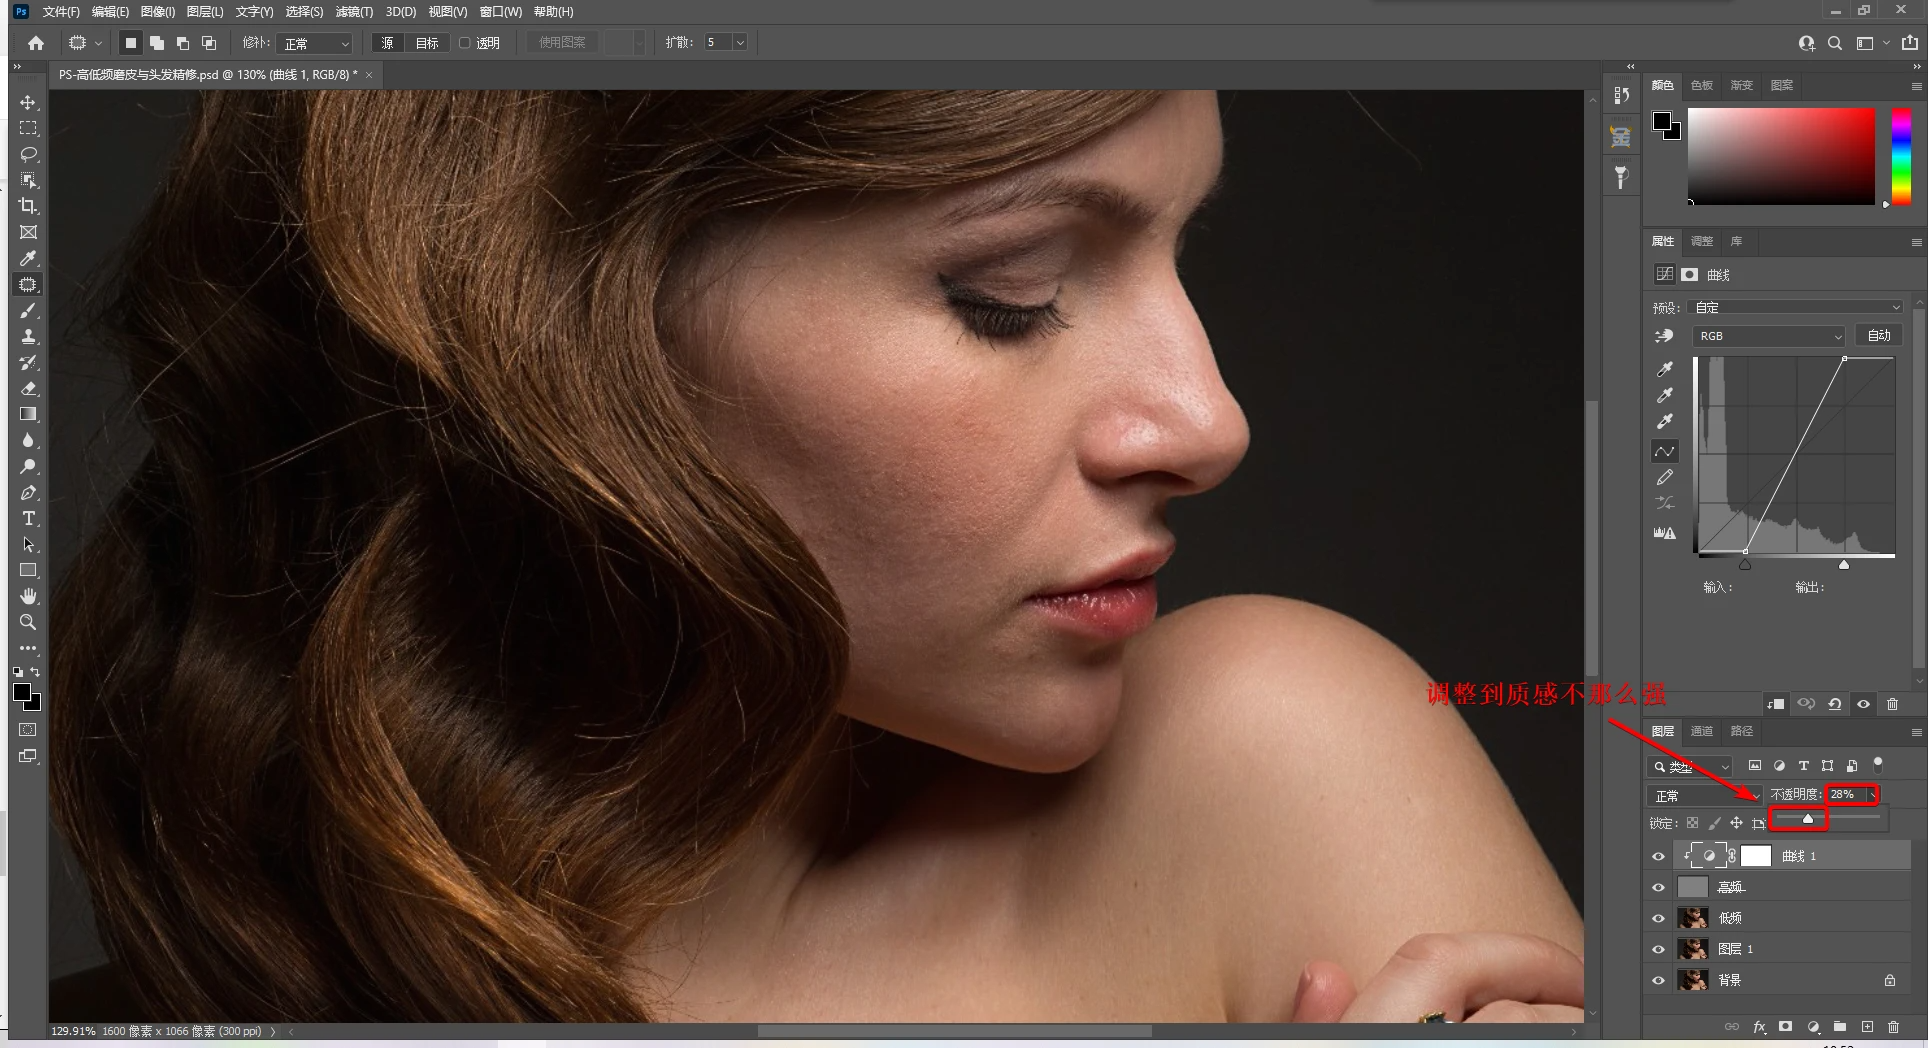Click the delete layer trash icon

click(x=1893, y=1027)
